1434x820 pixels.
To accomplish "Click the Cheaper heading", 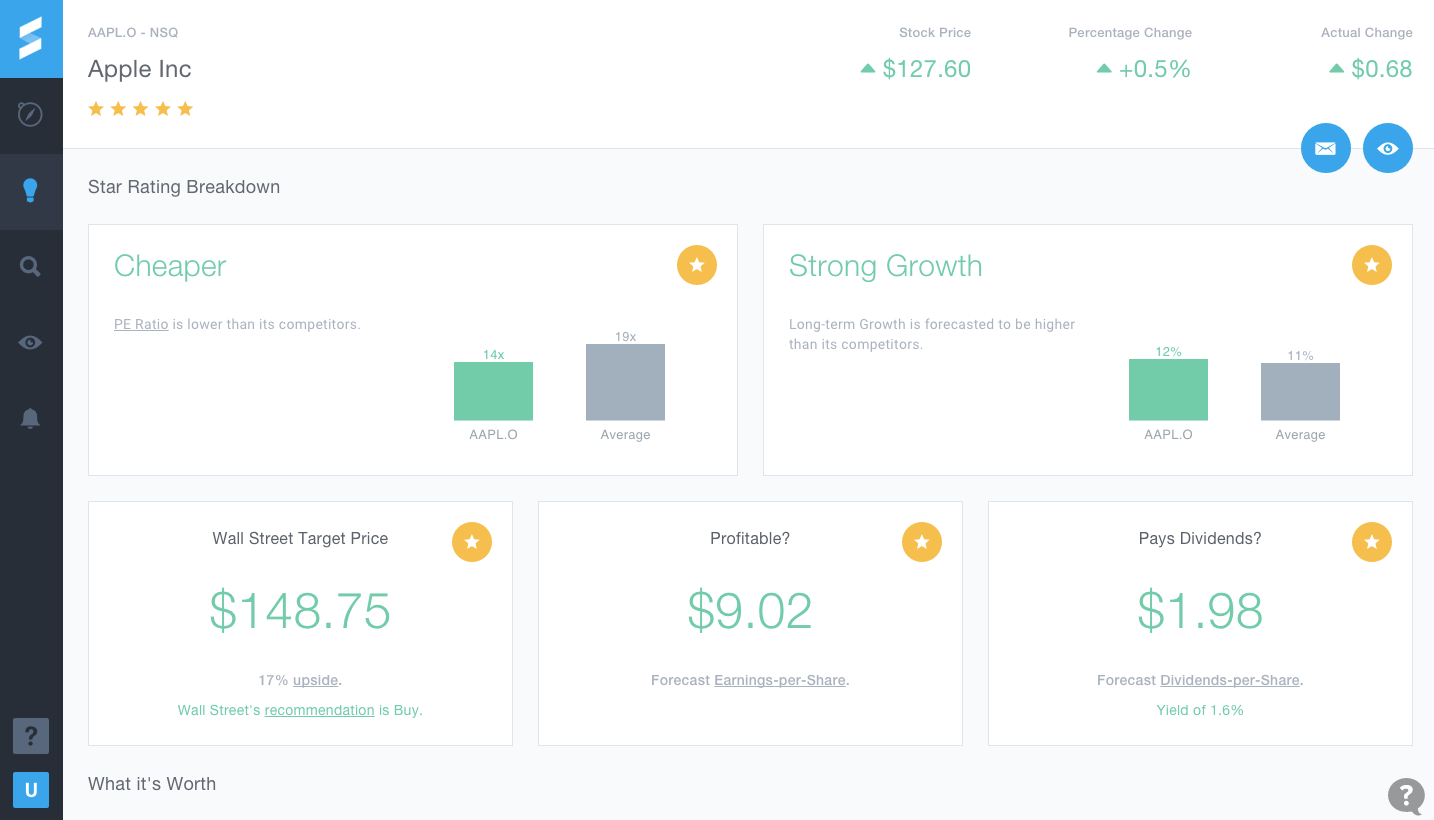I will pos(170,266).
